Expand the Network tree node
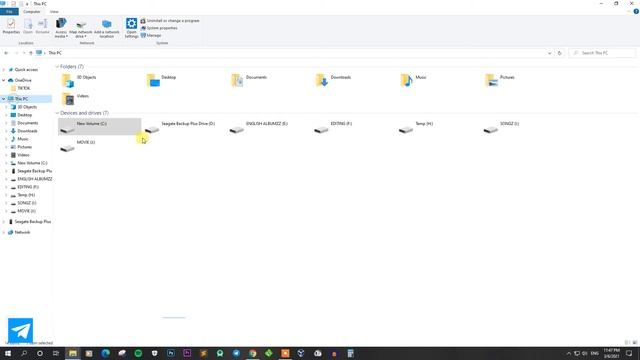Viewport: 640px width, 360px height. [x=4, y=232]
